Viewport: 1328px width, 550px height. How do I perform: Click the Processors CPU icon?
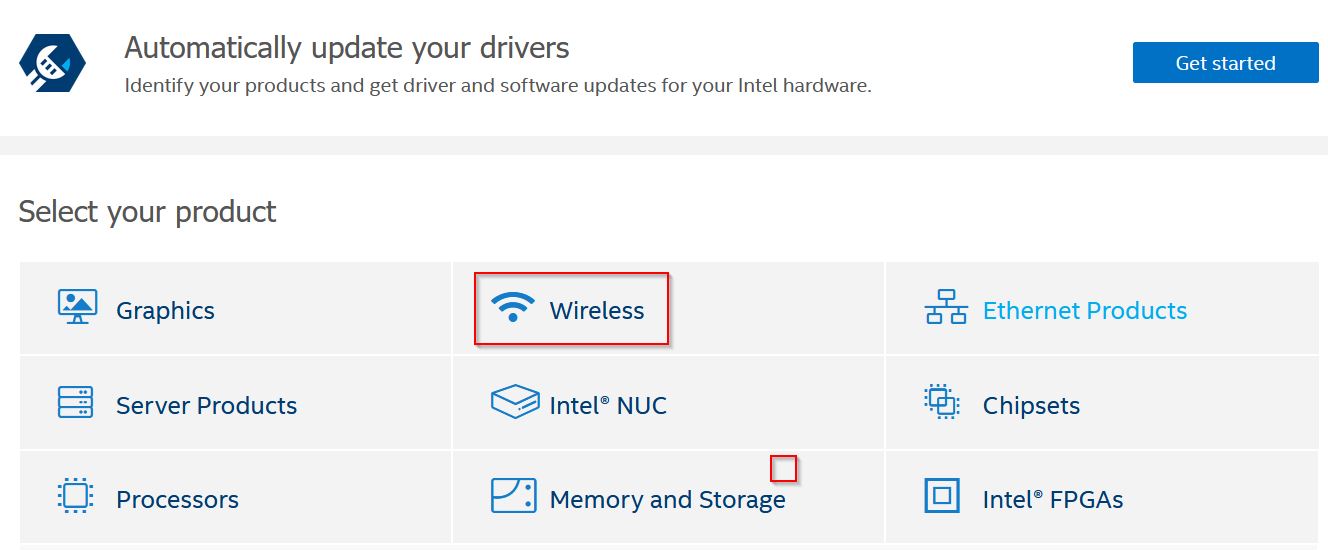tap(76, 495)
